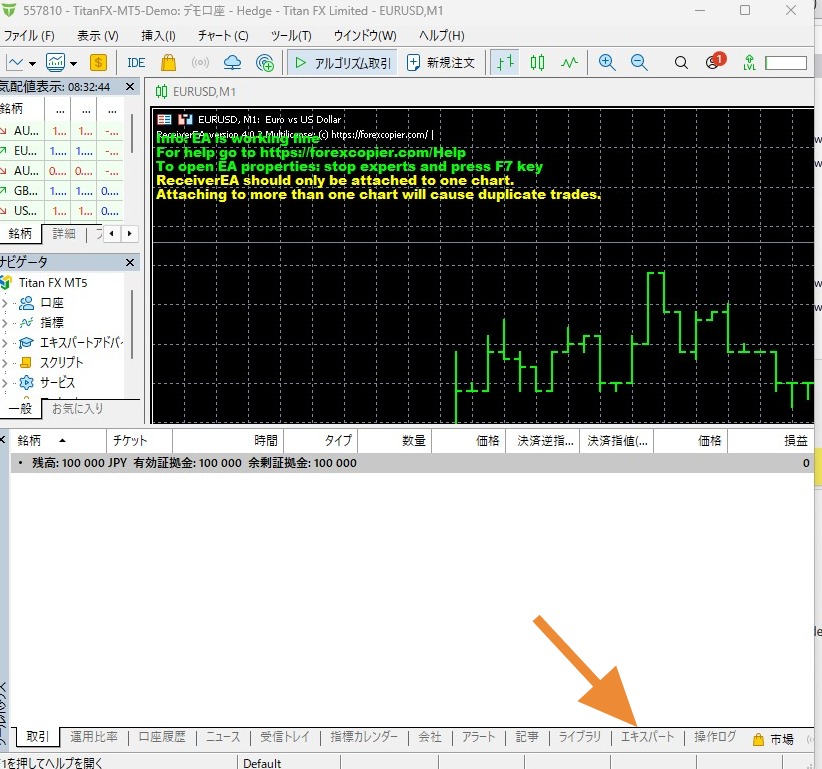
Task: Open the 市場 market button with bag icon
Action: [773, 740]
